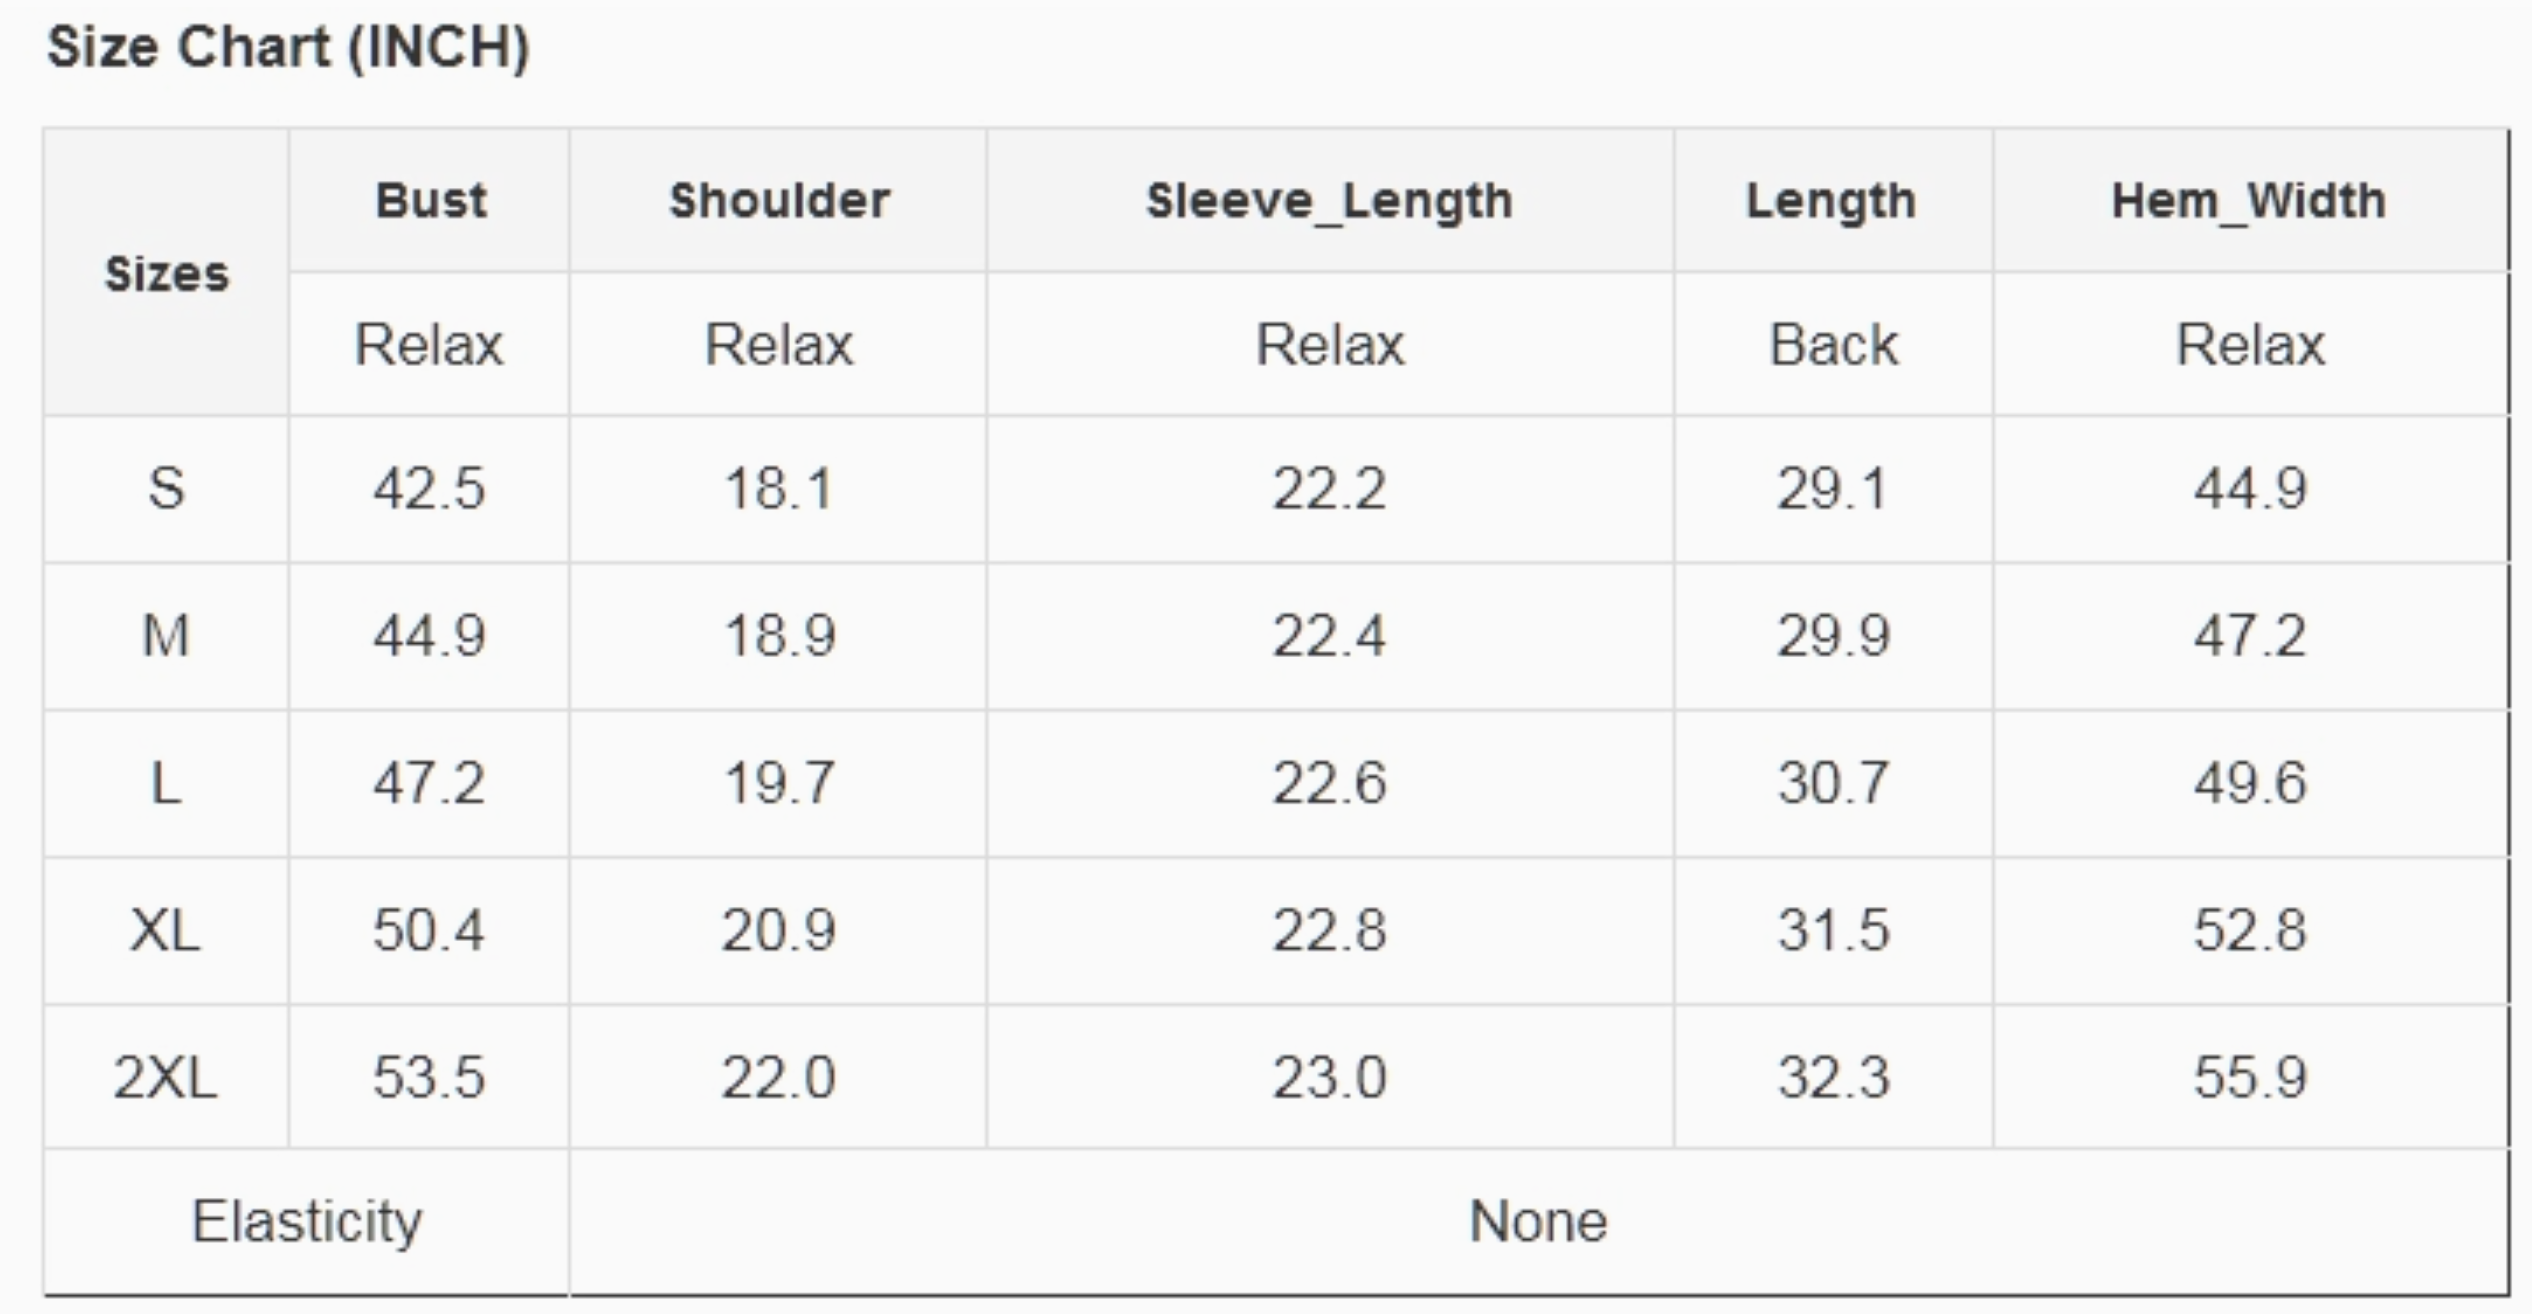Viewport: 2532px width, 1314px height.
Task: Click the M size row label
Action: [166, 636]
